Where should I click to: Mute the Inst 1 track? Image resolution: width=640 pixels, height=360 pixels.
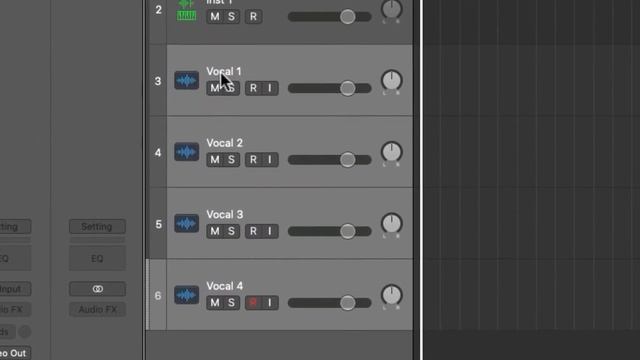[215, 17]
